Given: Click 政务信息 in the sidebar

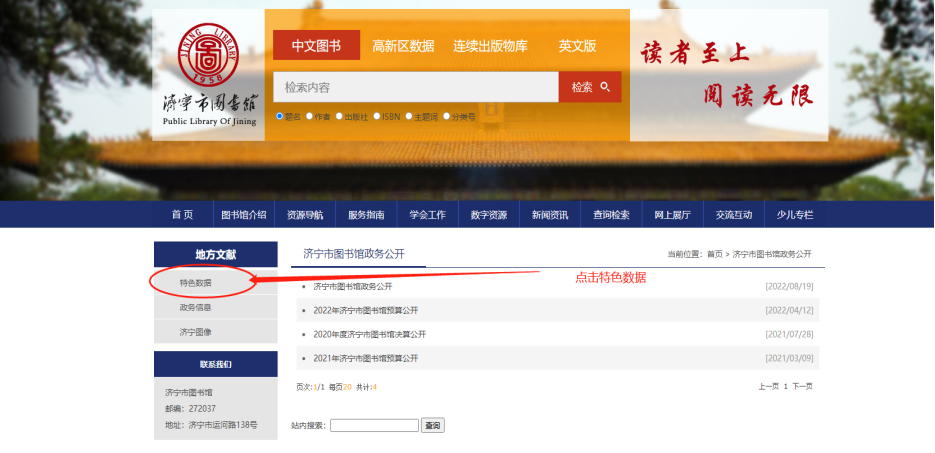Looking at the screenshot, I should coord(196,308).
